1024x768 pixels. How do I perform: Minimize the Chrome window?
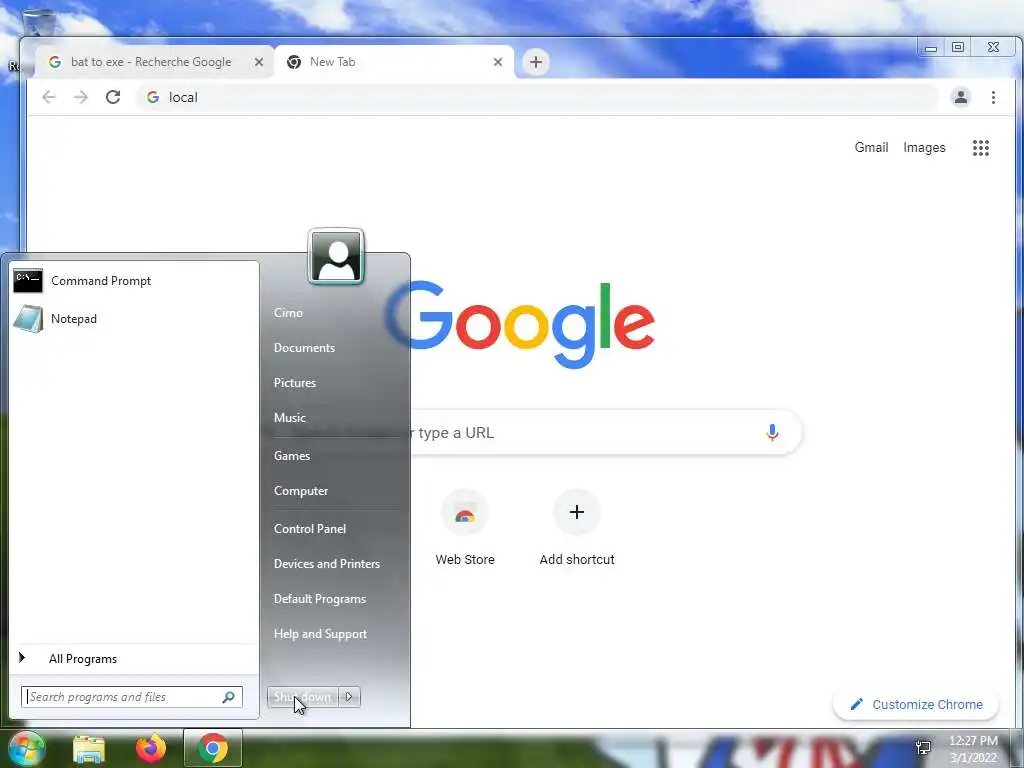[931, 48]
